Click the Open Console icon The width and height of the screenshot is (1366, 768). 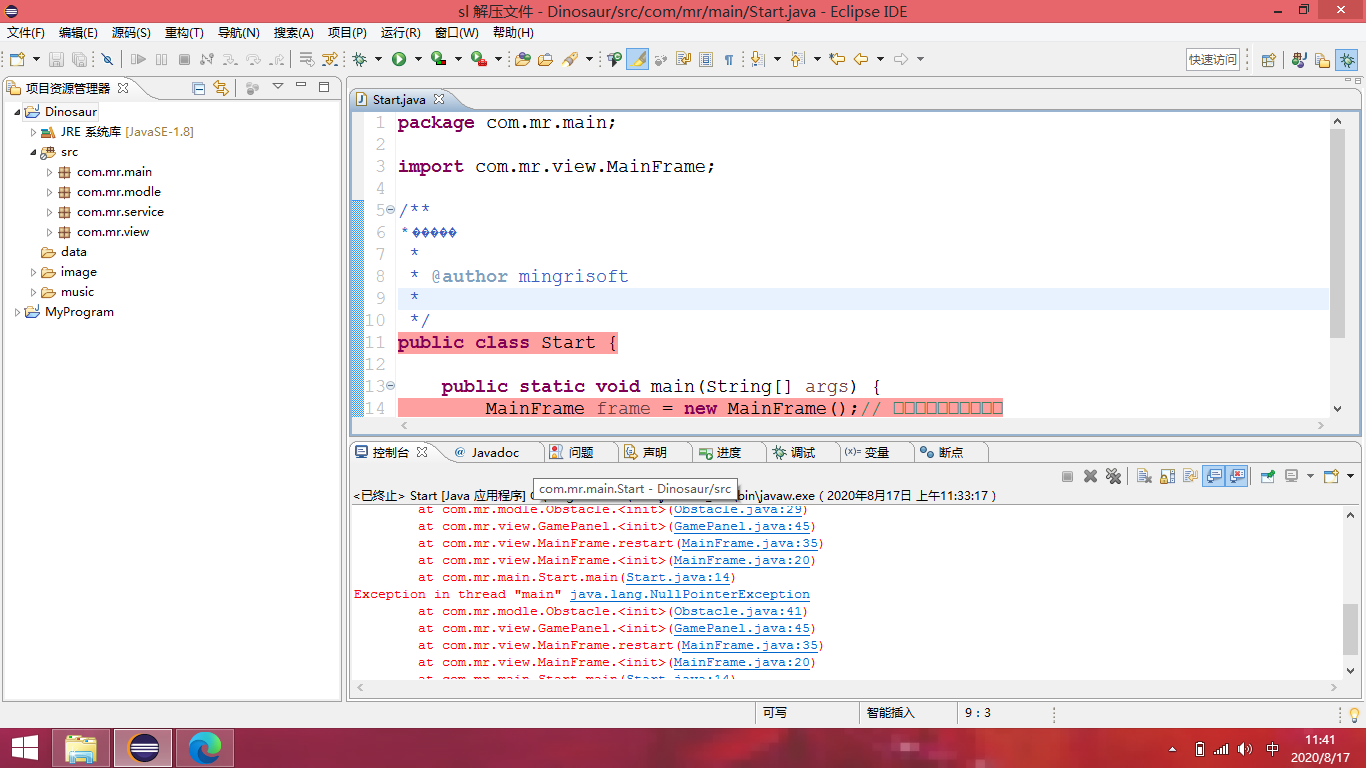pyautogui.click(x=1331, y=477)
